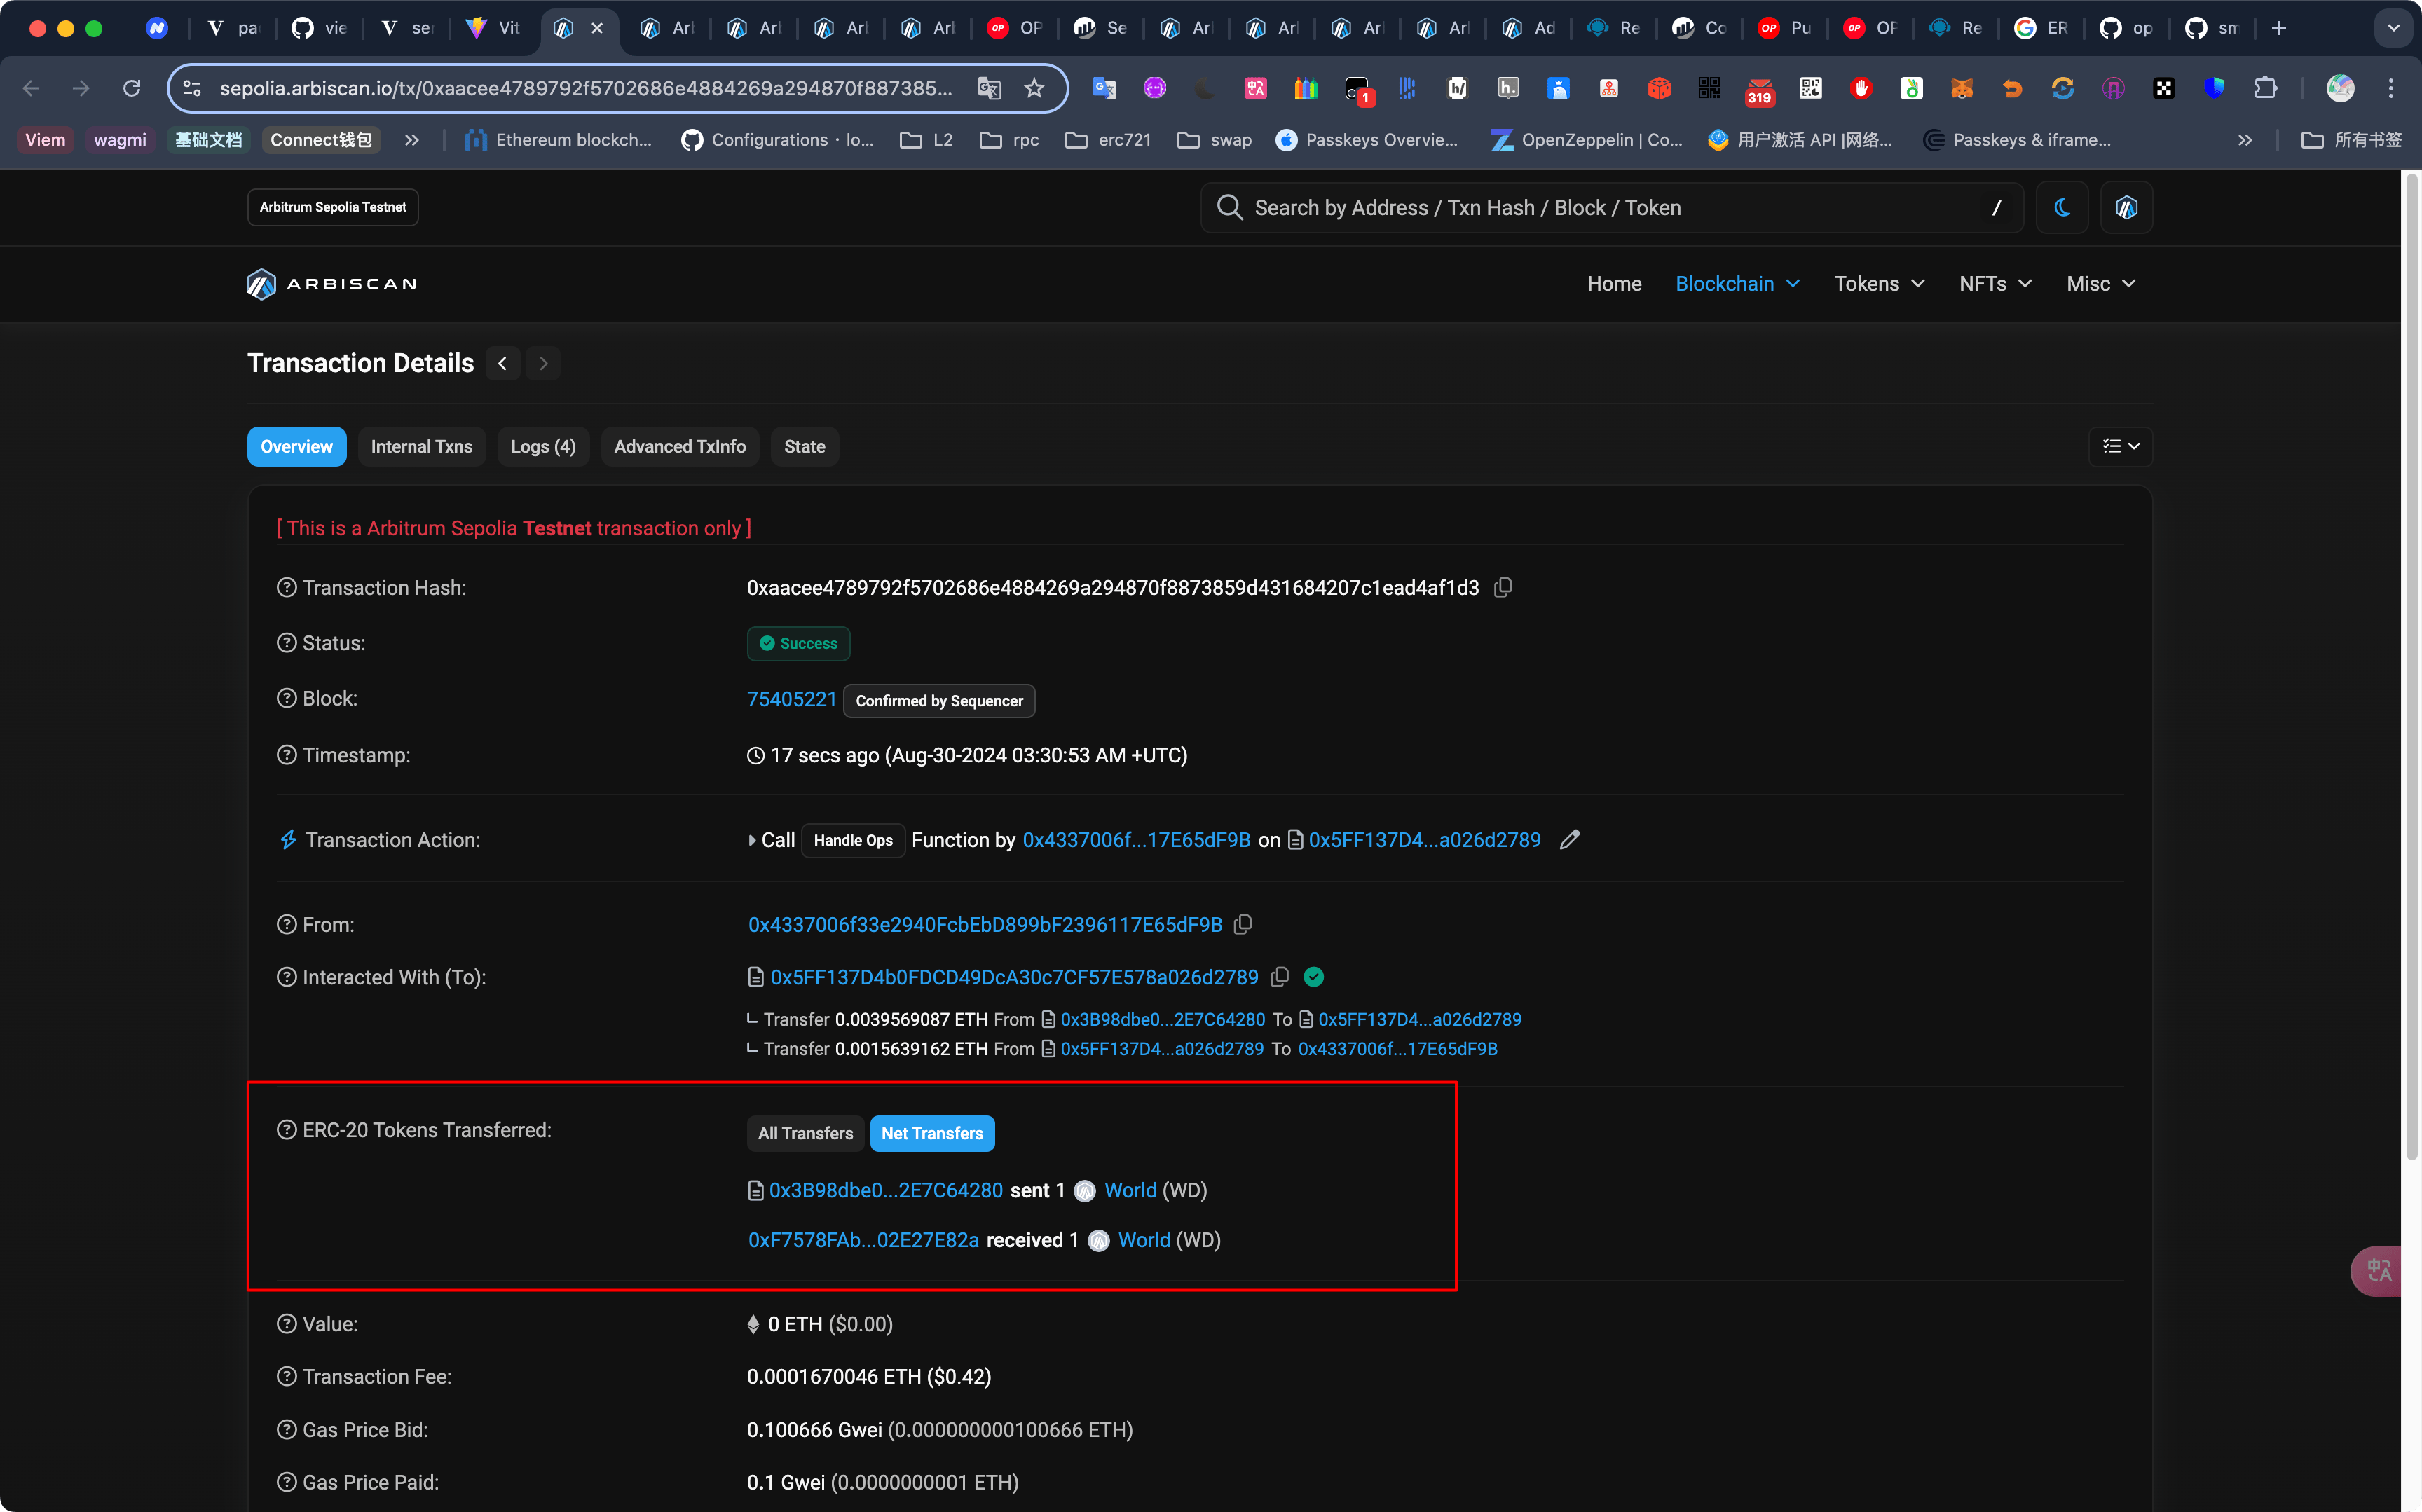Open the MetaMask fox extension
The image size is (2422, 1512).
point(1962,88)
